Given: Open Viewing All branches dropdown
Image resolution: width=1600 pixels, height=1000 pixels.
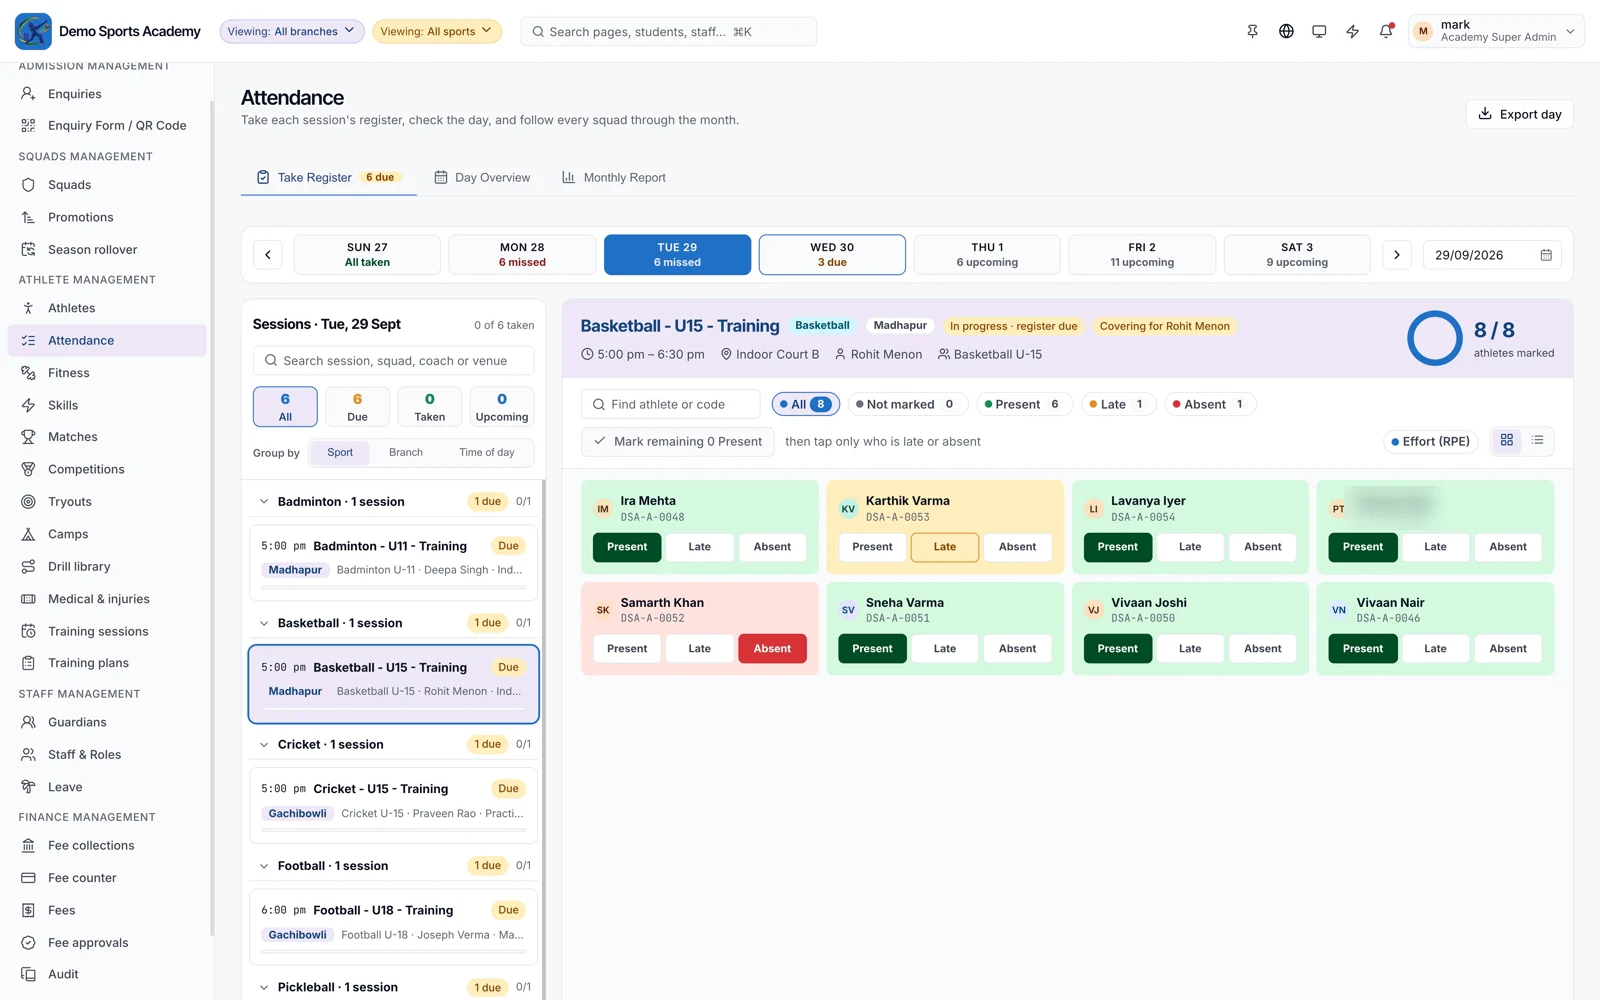Looking at the screenshot, I should [x=291, y=31].
